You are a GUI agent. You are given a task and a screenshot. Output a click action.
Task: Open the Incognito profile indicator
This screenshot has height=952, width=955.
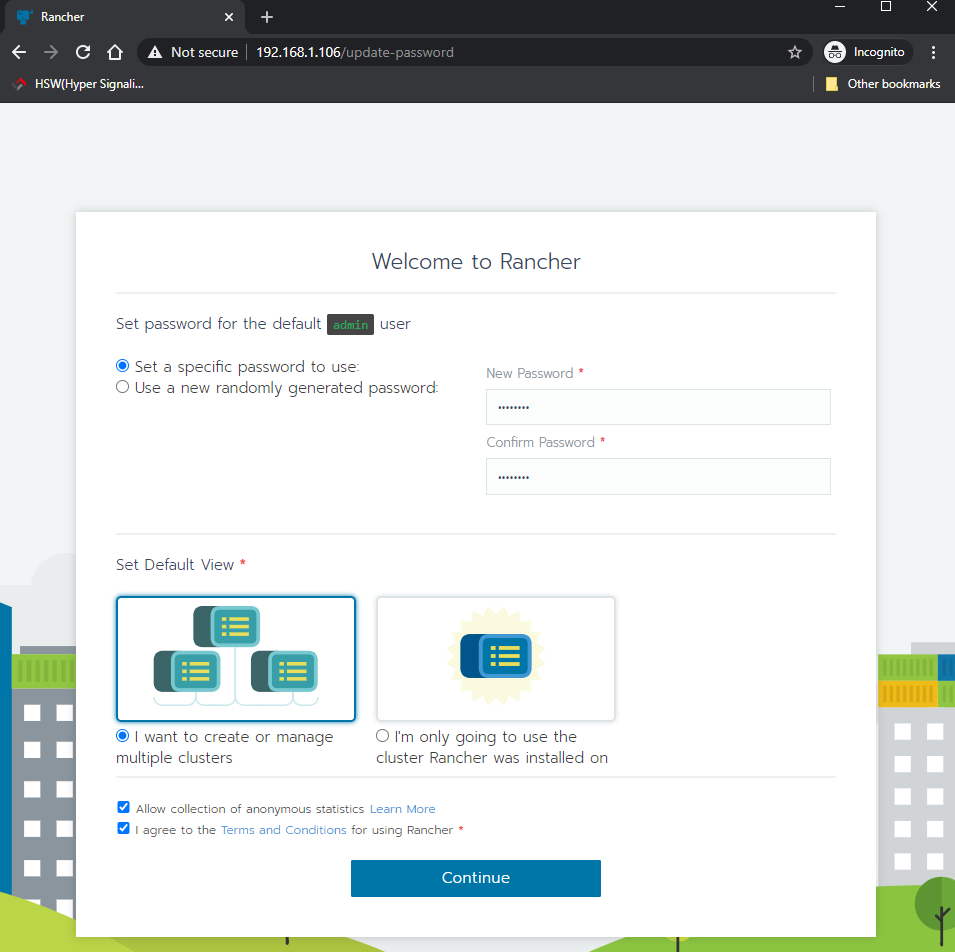867,52
